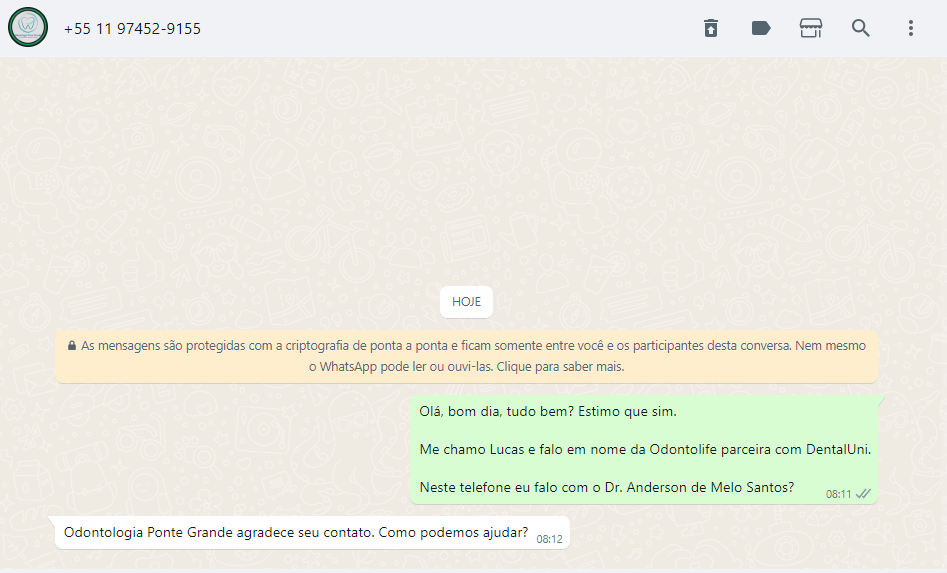
Task: Search within this conversation
Action: click(x=861, y=28)
